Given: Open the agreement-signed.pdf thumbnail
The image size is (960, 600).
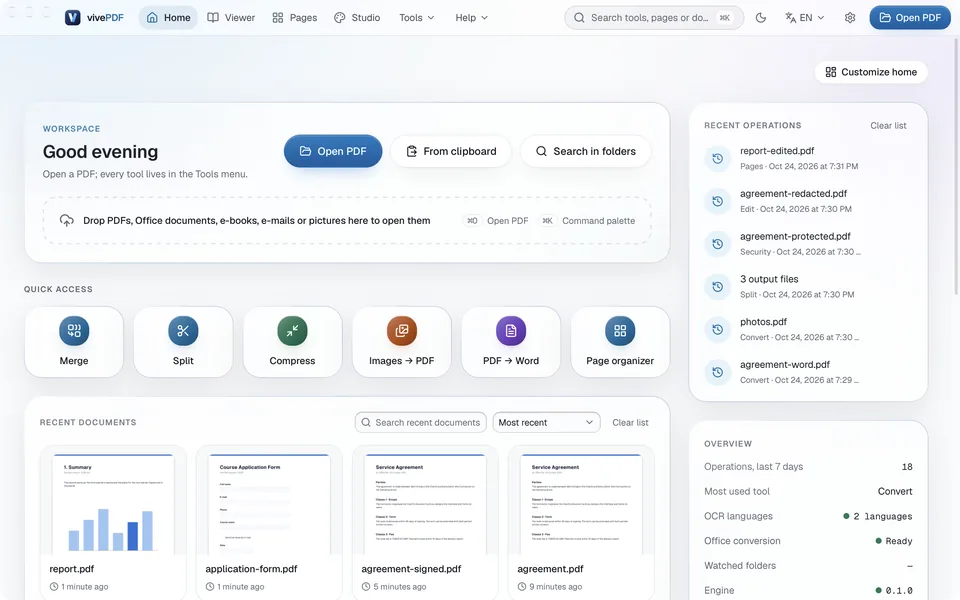Looking at the screenshot, I should click(x=425, y=504).
